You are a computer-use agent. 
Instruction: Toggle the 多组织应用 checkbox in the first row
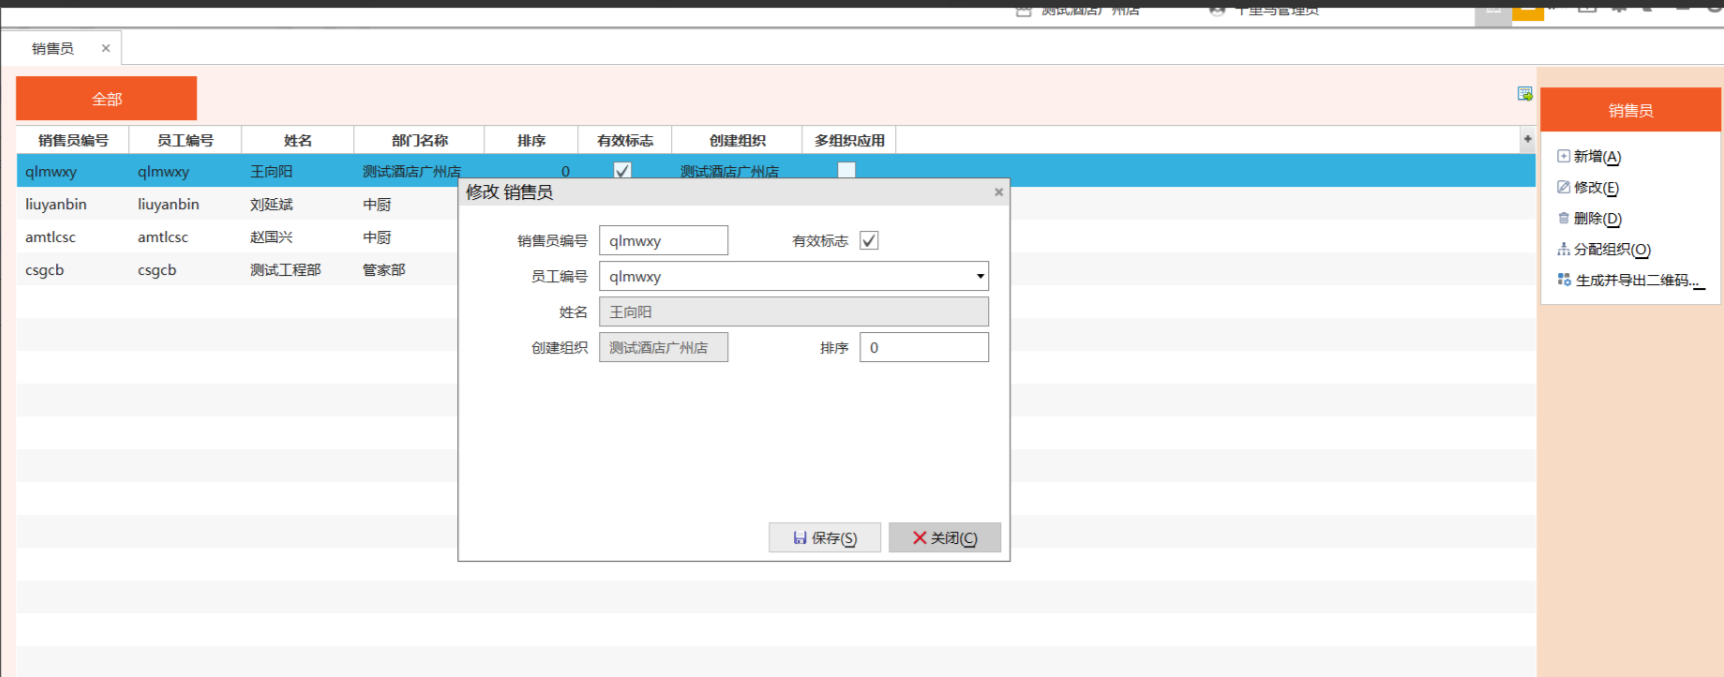[x=847, y=171]
